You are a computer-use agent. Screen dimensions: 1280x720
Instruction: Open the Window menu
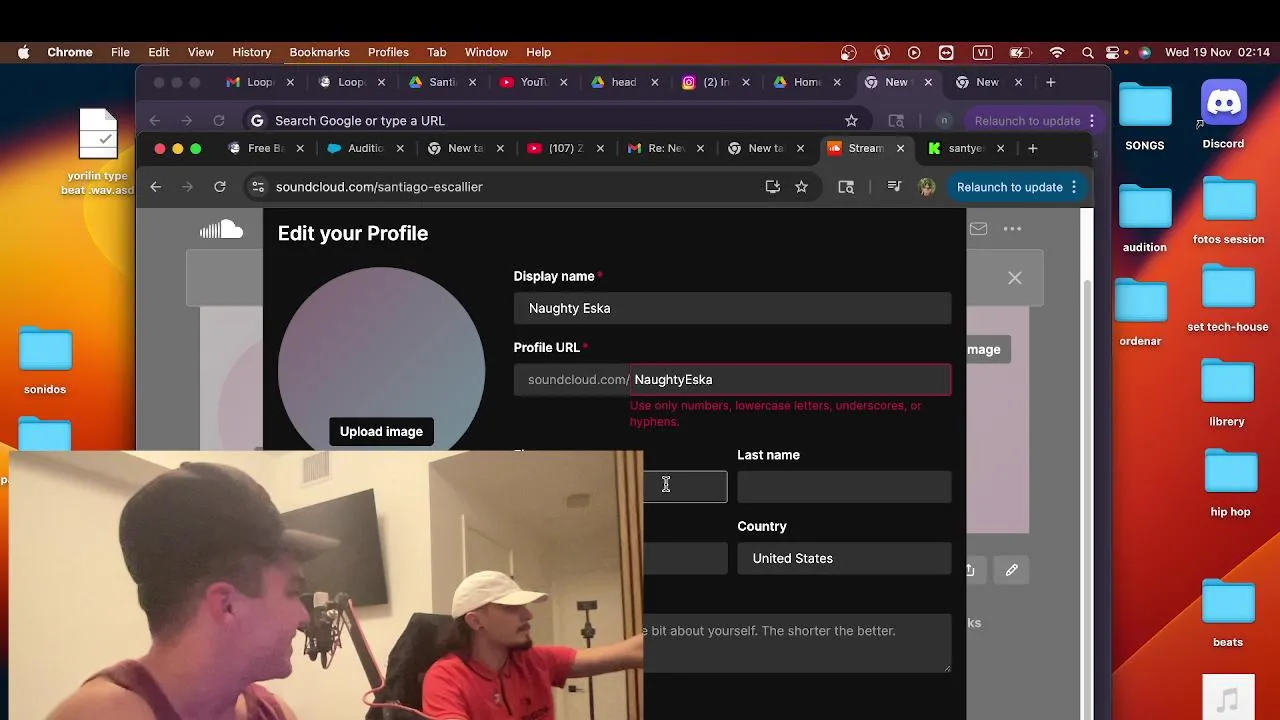click(486, 52)
